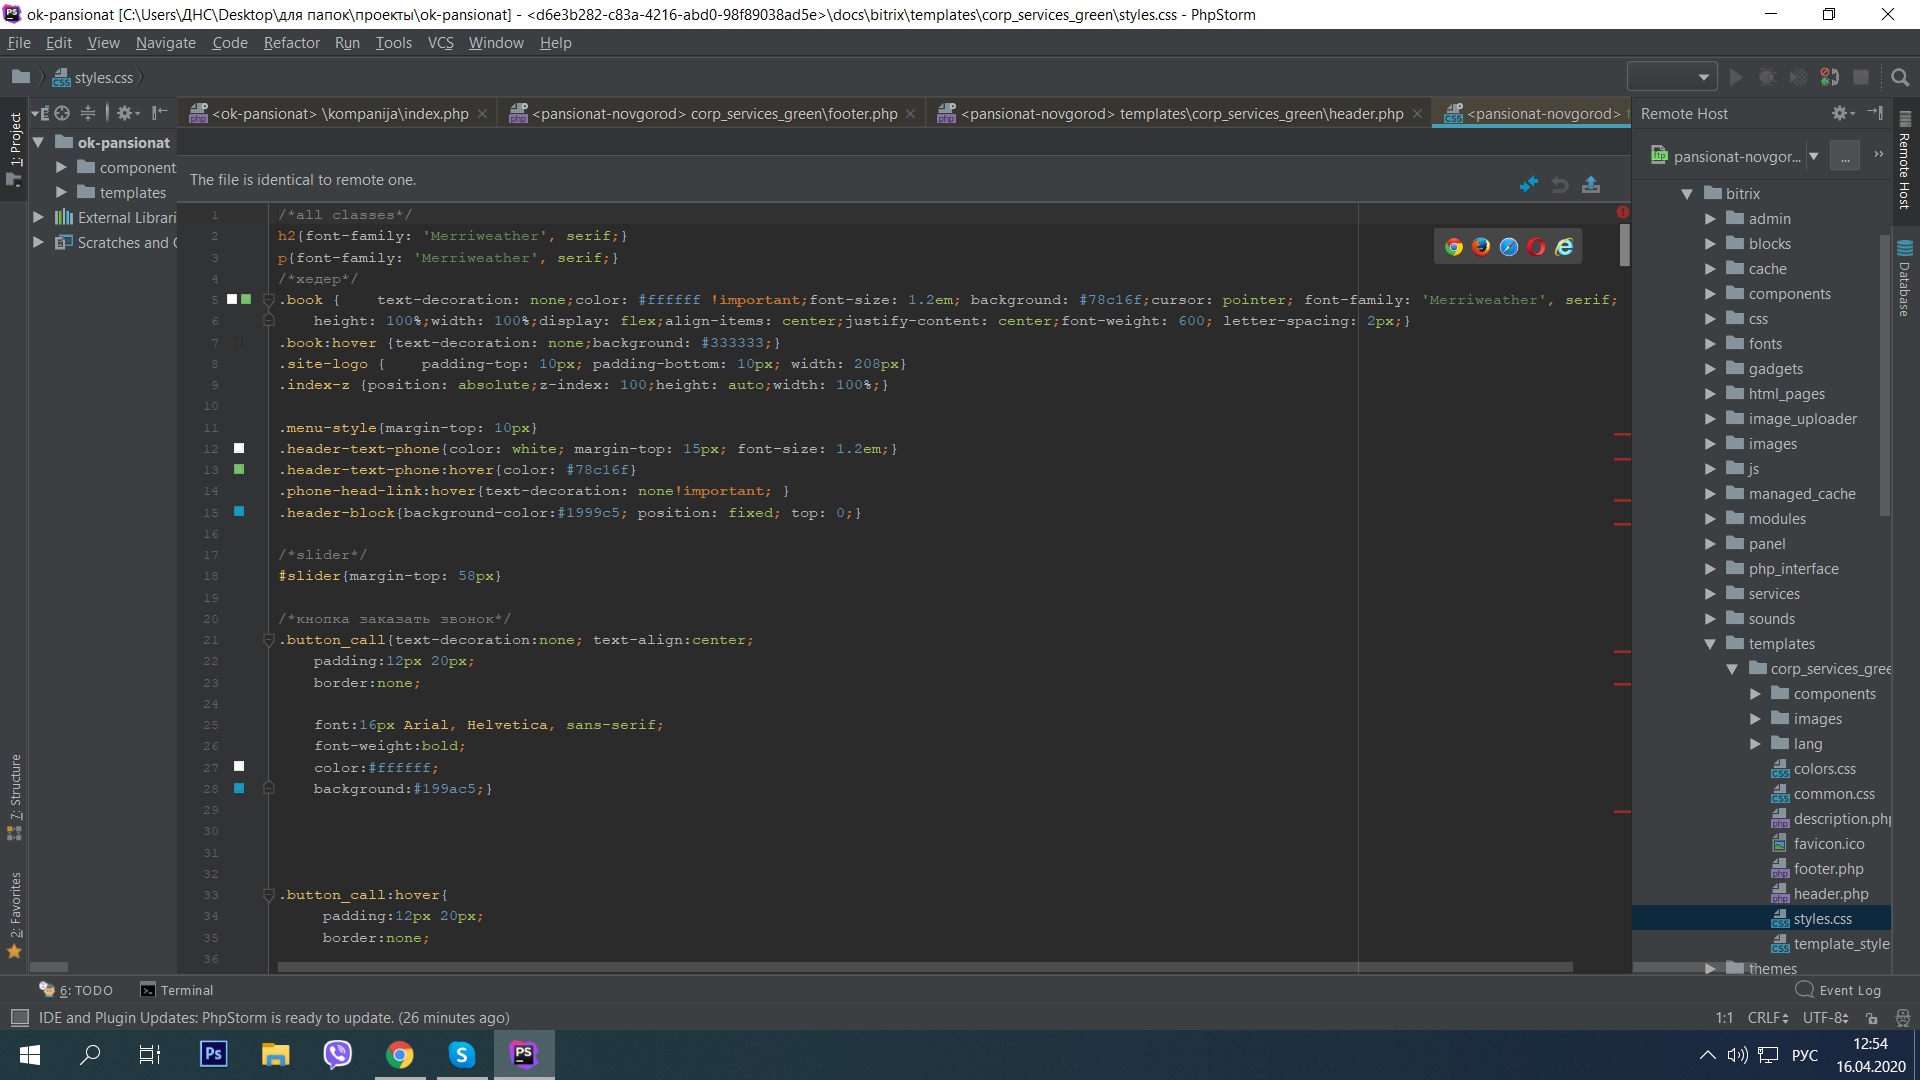Toggle the Database side panel
Image resolution: width=1920 pixels, height=1080 pixels.
click(x=1904, y=280)
